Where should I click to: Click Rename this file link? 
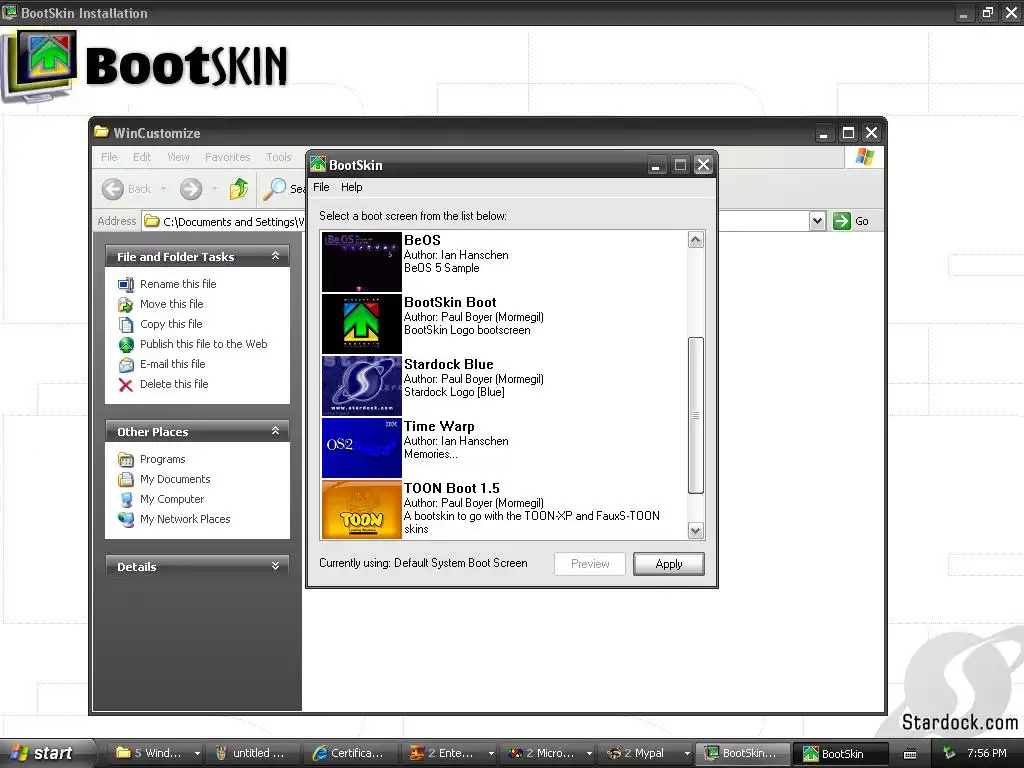(x=178, y=284)
